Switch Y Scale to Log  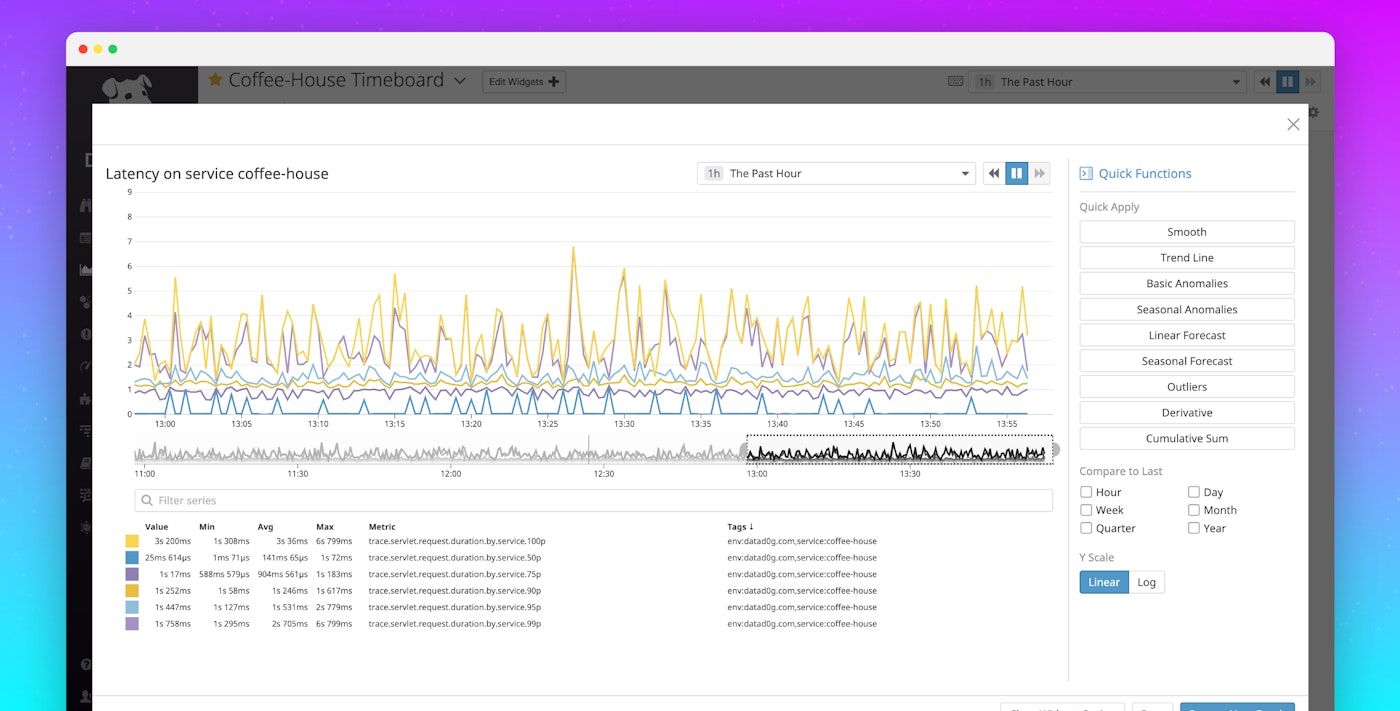[1146, 581]
